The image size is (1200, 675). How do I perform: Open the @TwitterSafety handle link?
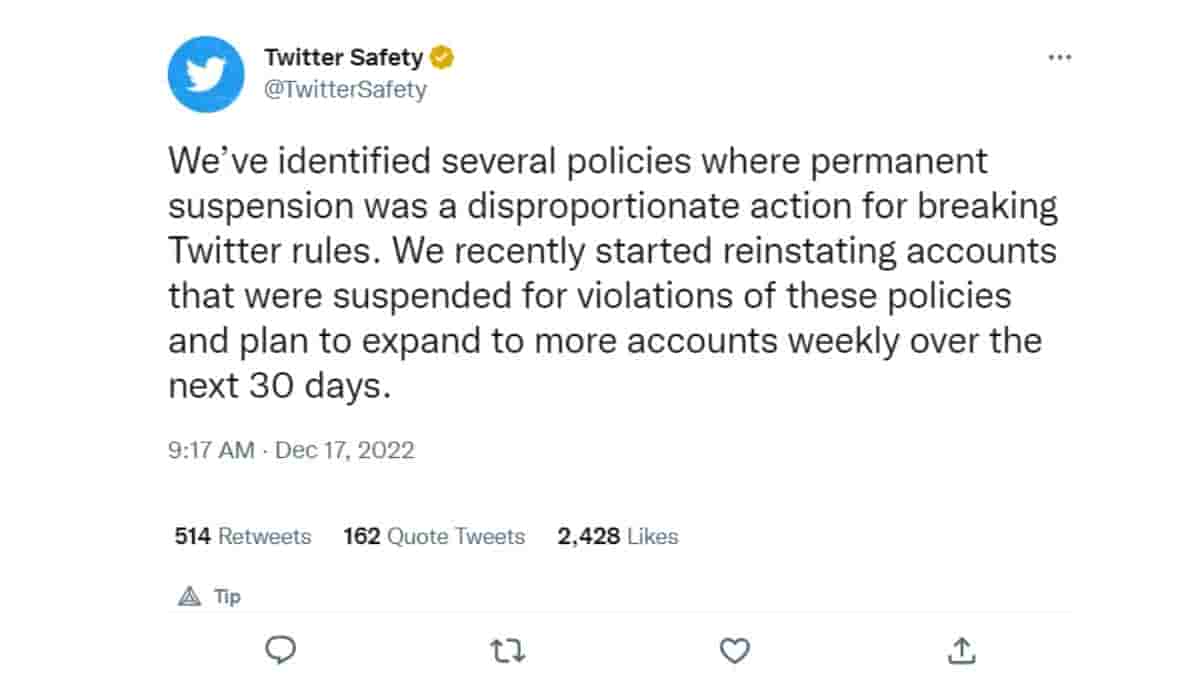pos(344,89)
